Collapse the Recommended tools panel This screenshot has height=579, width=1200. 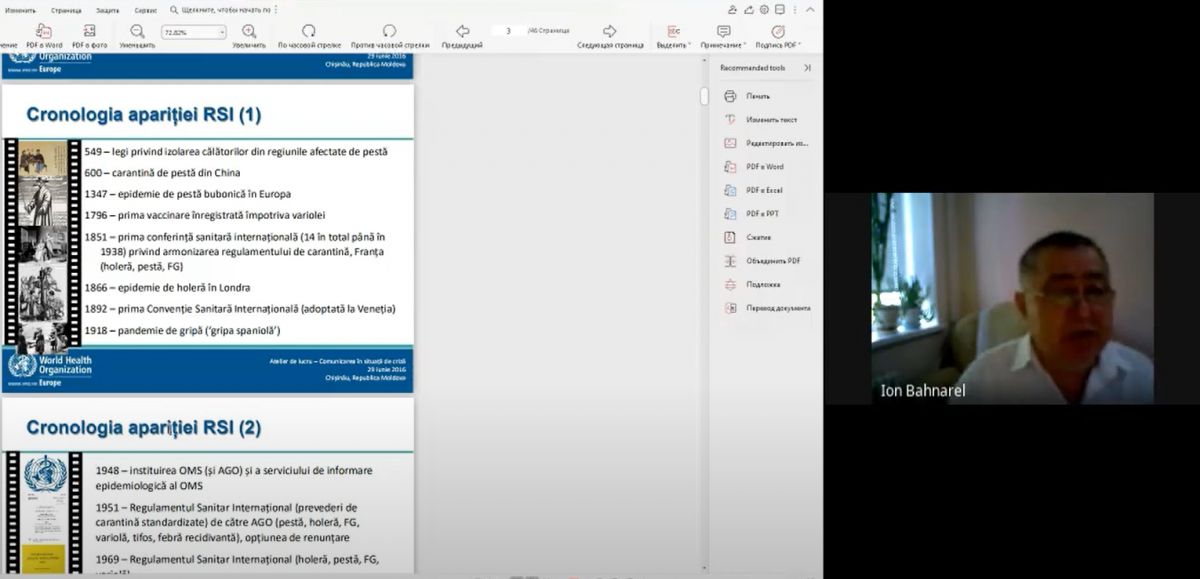click(x=807, y=68)
